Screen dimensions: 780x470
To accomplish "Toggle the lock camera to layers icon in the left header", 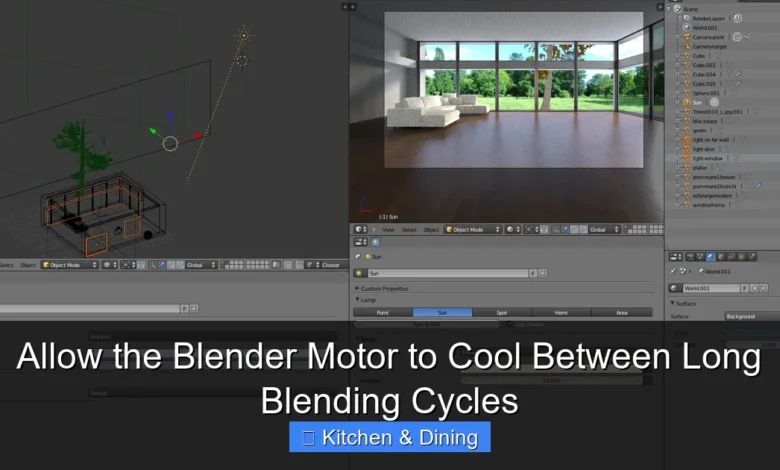I will pos(277,265).
